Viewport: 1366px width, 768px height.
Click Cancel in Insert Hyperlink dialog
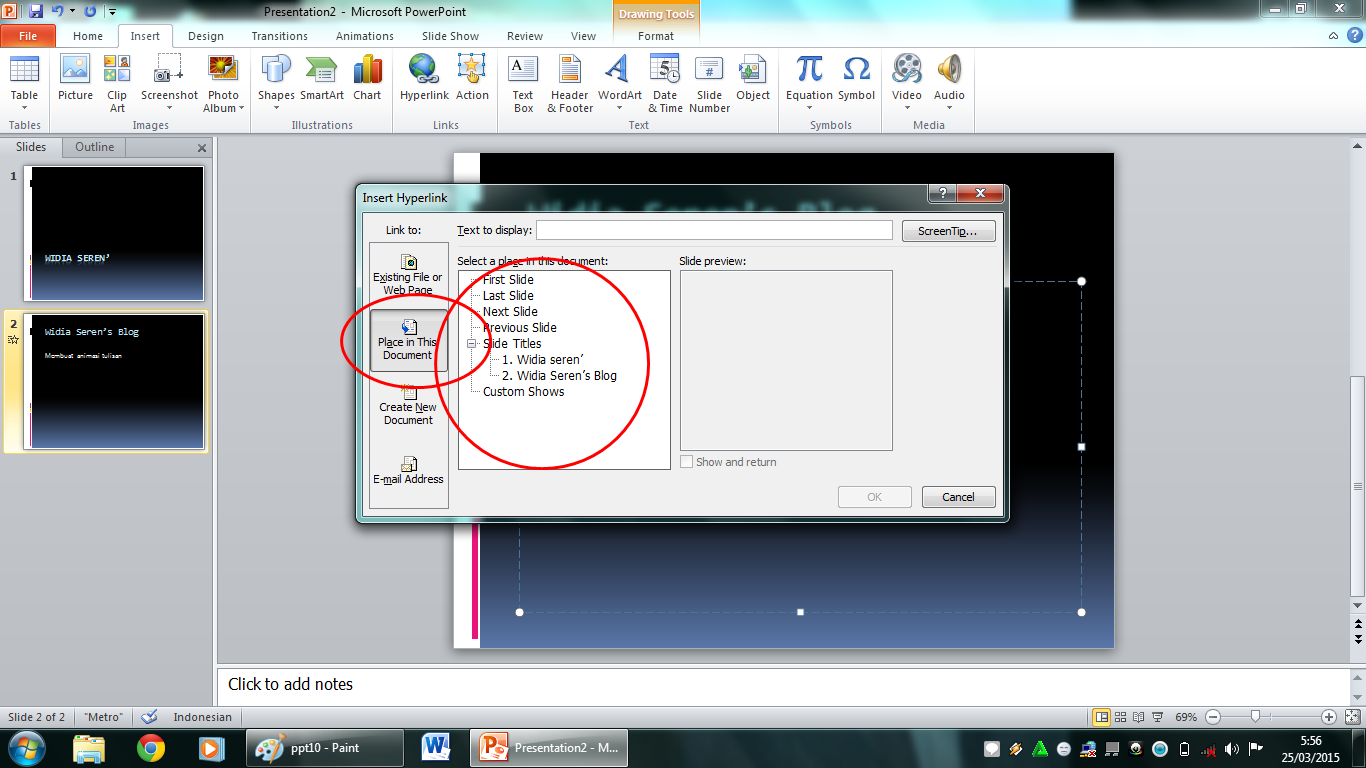click(958, 497)
